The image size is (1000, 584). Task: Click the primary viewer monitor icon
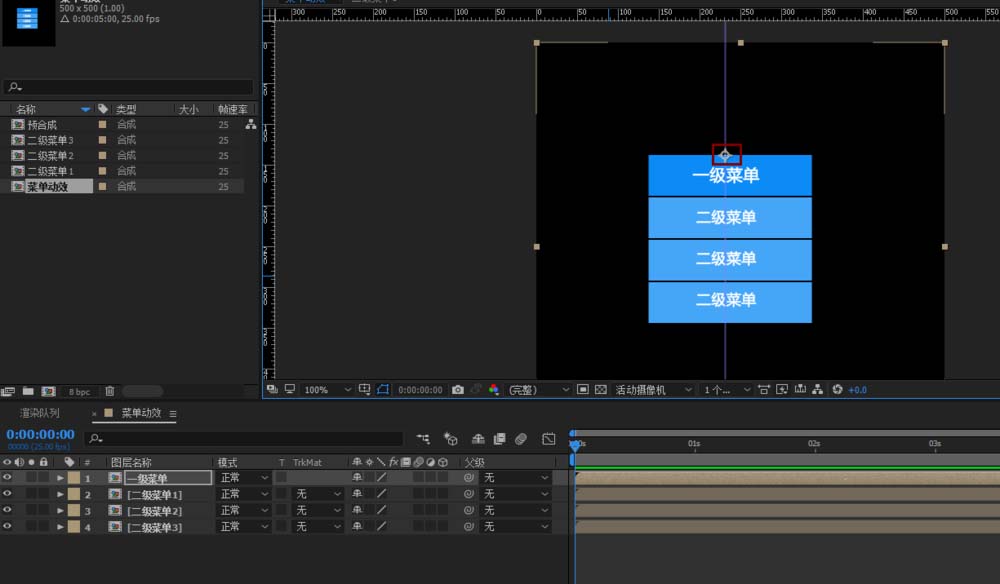(290, 390)
